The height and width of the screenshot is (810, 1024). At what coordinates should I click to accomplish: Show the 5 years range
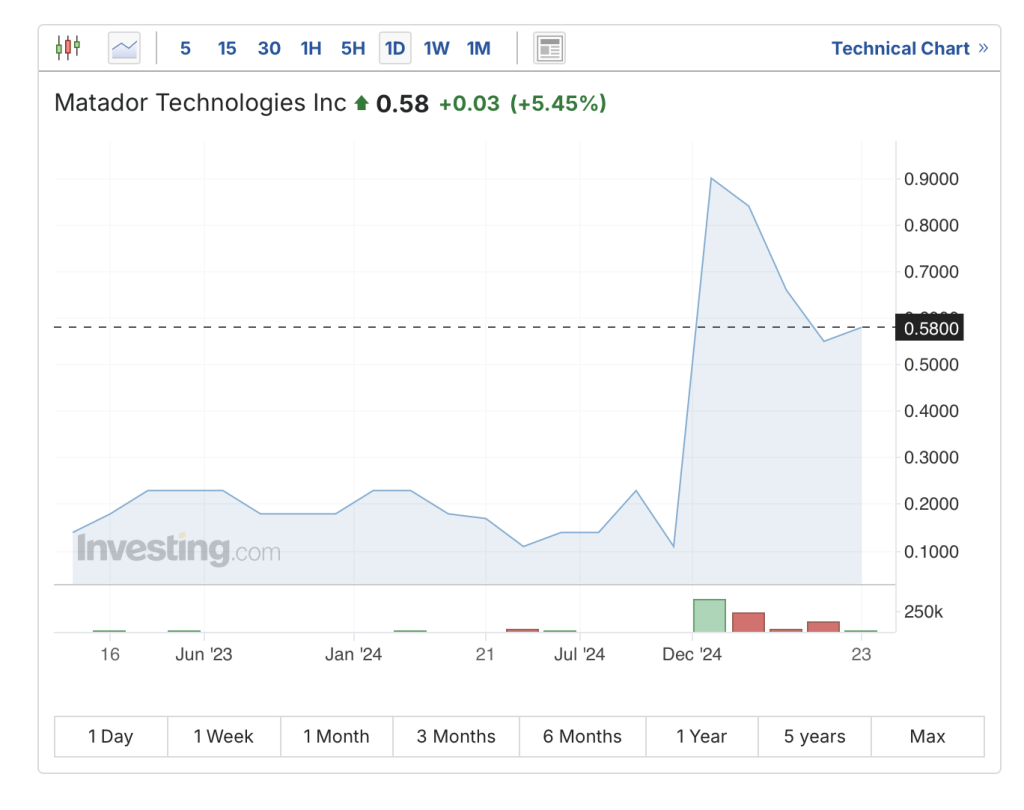click(814, 736)
